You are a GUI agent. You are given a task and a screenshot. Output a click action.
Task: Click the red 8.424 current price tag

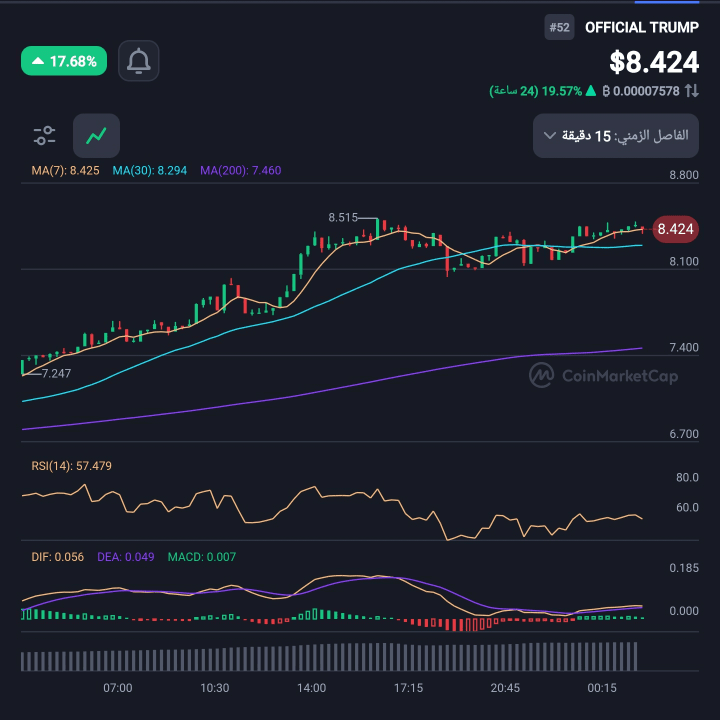click(x=675, y=229)
